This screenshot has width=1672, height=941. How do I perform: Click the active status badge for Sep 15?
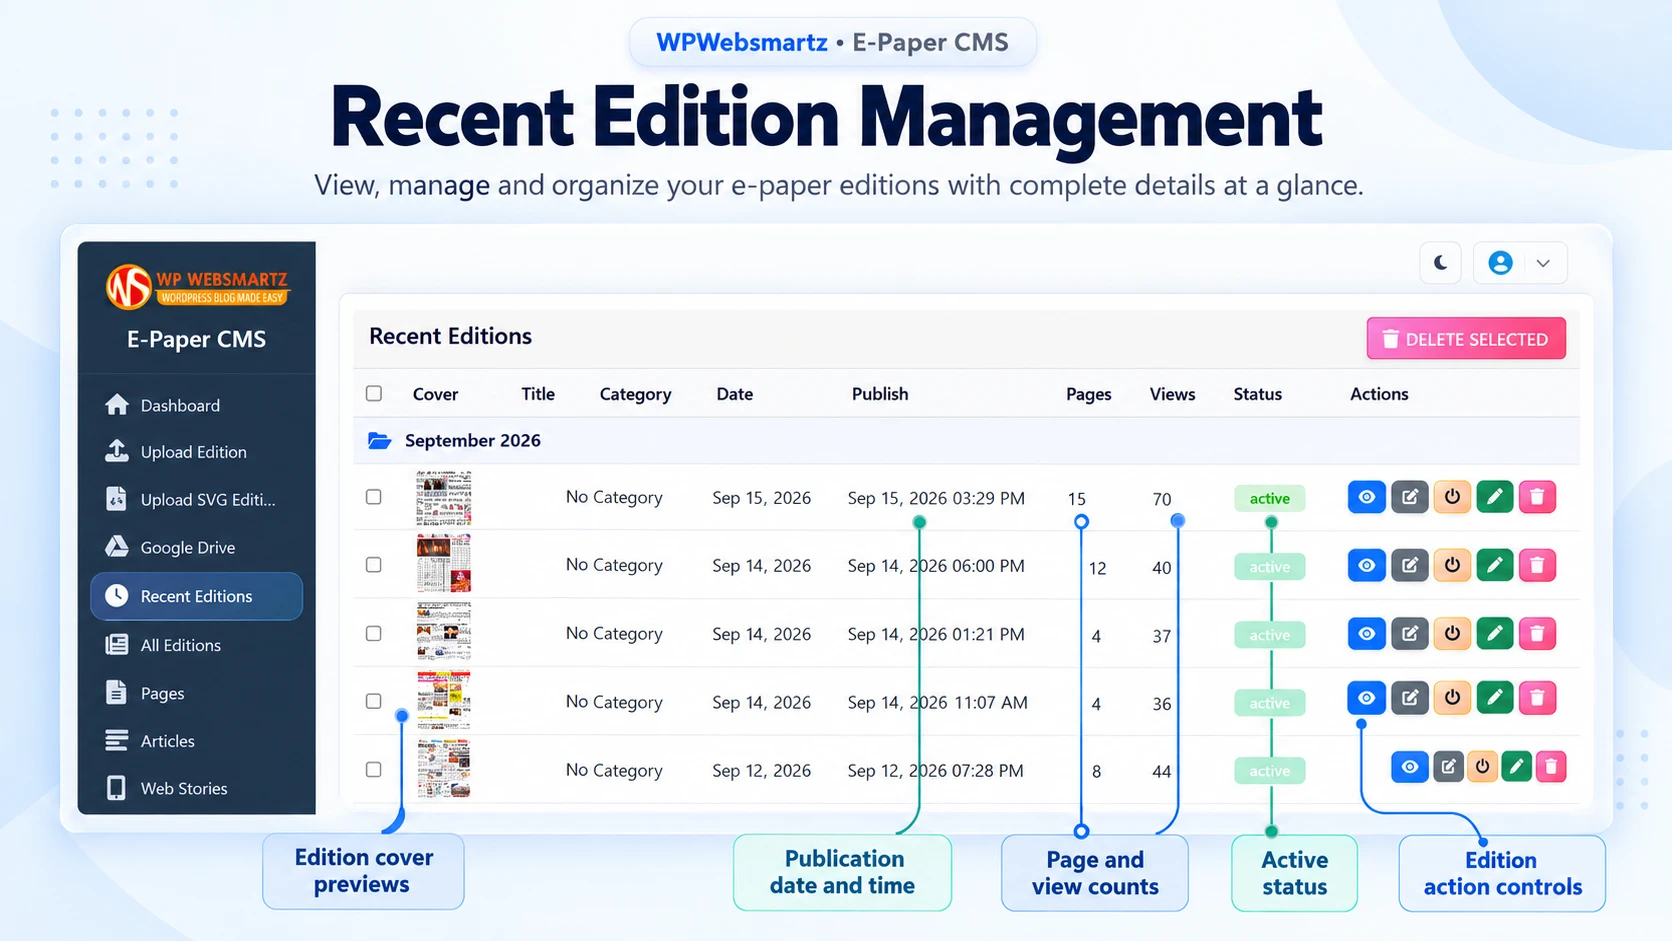pyautogui.click(x=1269, y=498)
